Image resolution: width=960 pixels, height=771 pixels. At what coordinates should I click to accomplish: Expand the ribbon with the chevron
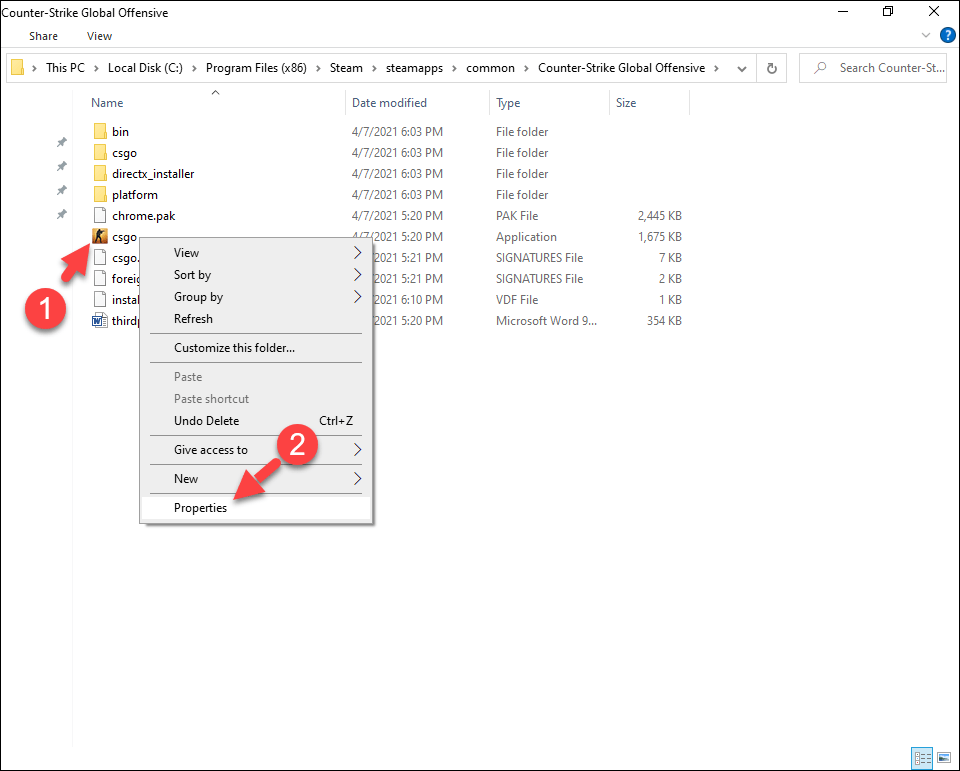coord(926,36)
